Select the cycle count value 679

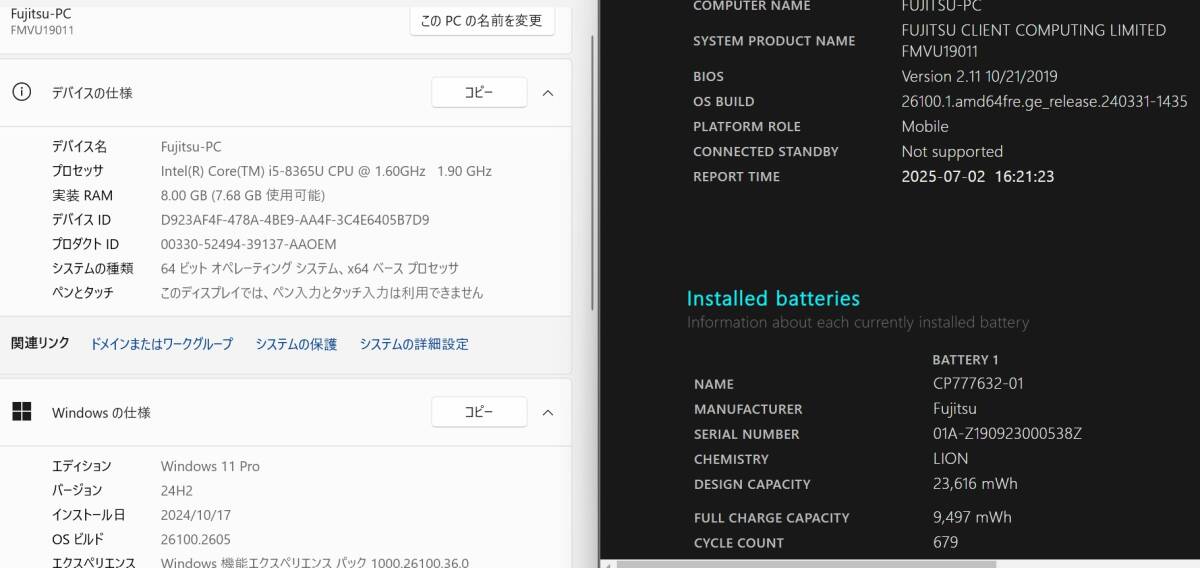click(945, 542)
